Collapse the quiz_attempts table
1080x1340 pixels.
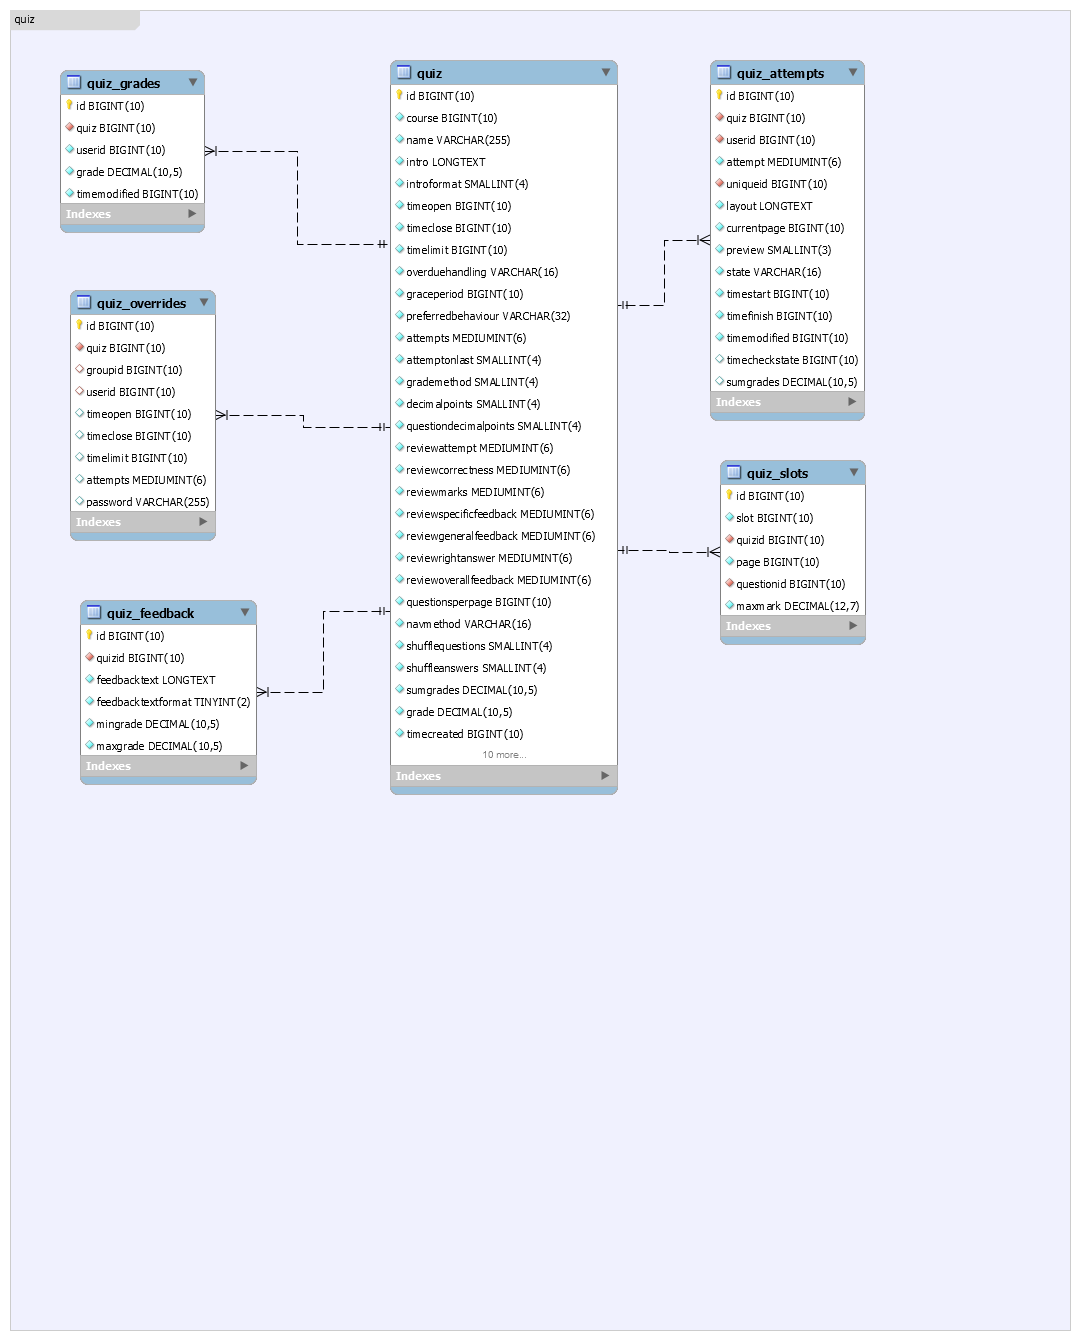853,73
